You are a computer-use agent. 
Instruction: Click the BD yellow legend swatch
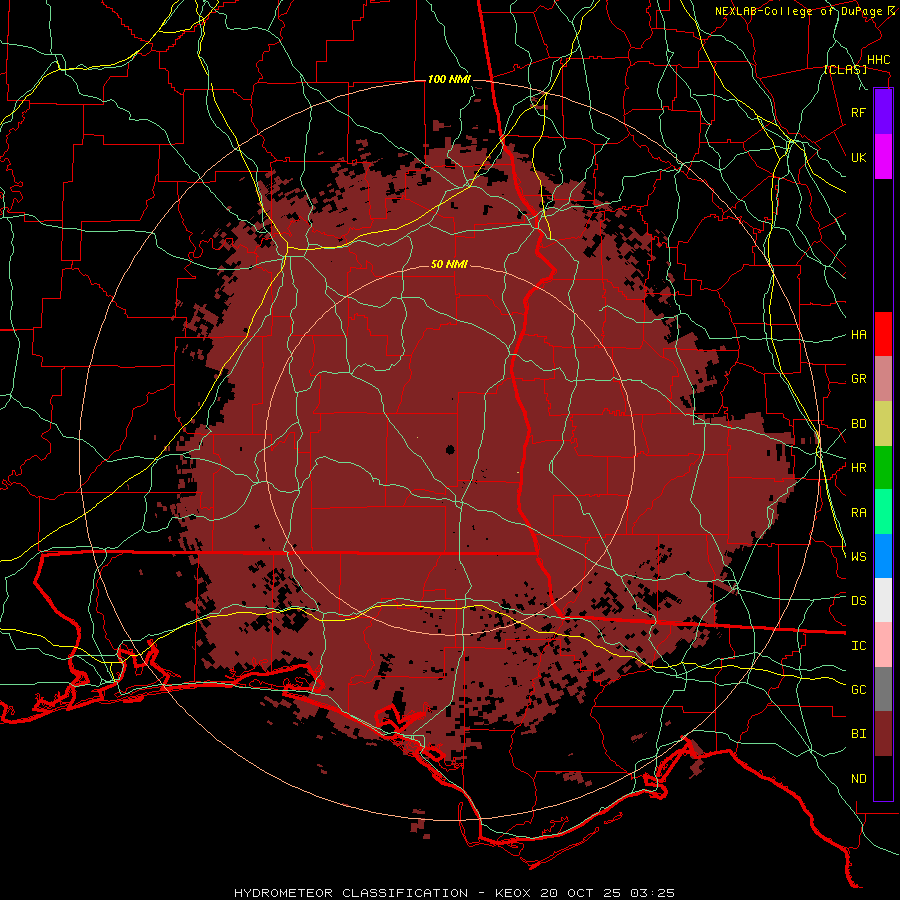tap(883, 424)
